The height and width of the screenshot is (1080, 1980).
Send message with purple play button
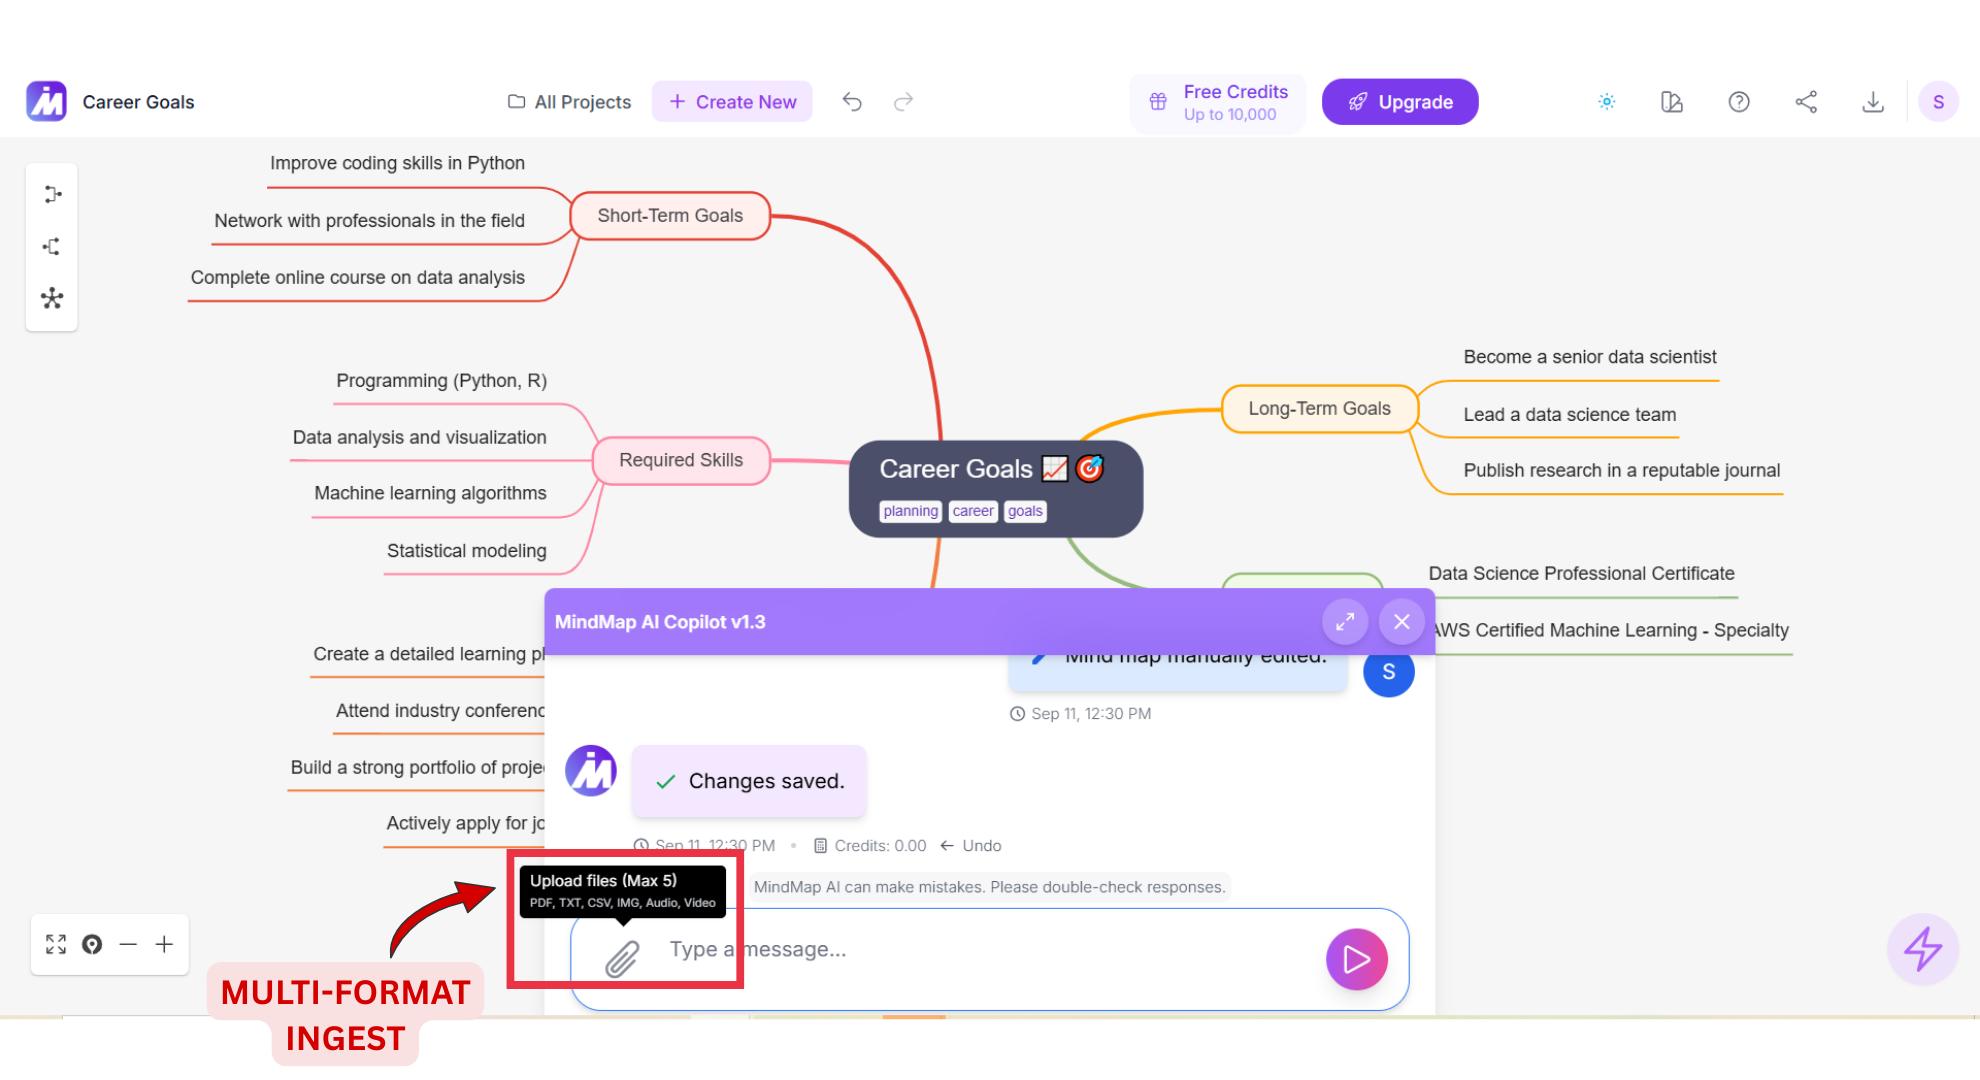[x=1356, y=959]
